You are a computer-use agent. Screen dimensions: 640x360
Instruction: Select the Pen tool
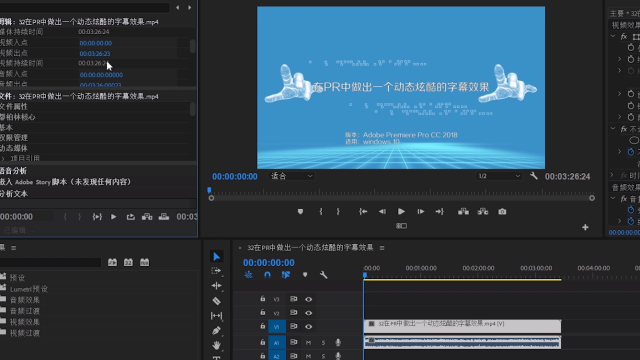click(x=216, y=331)
